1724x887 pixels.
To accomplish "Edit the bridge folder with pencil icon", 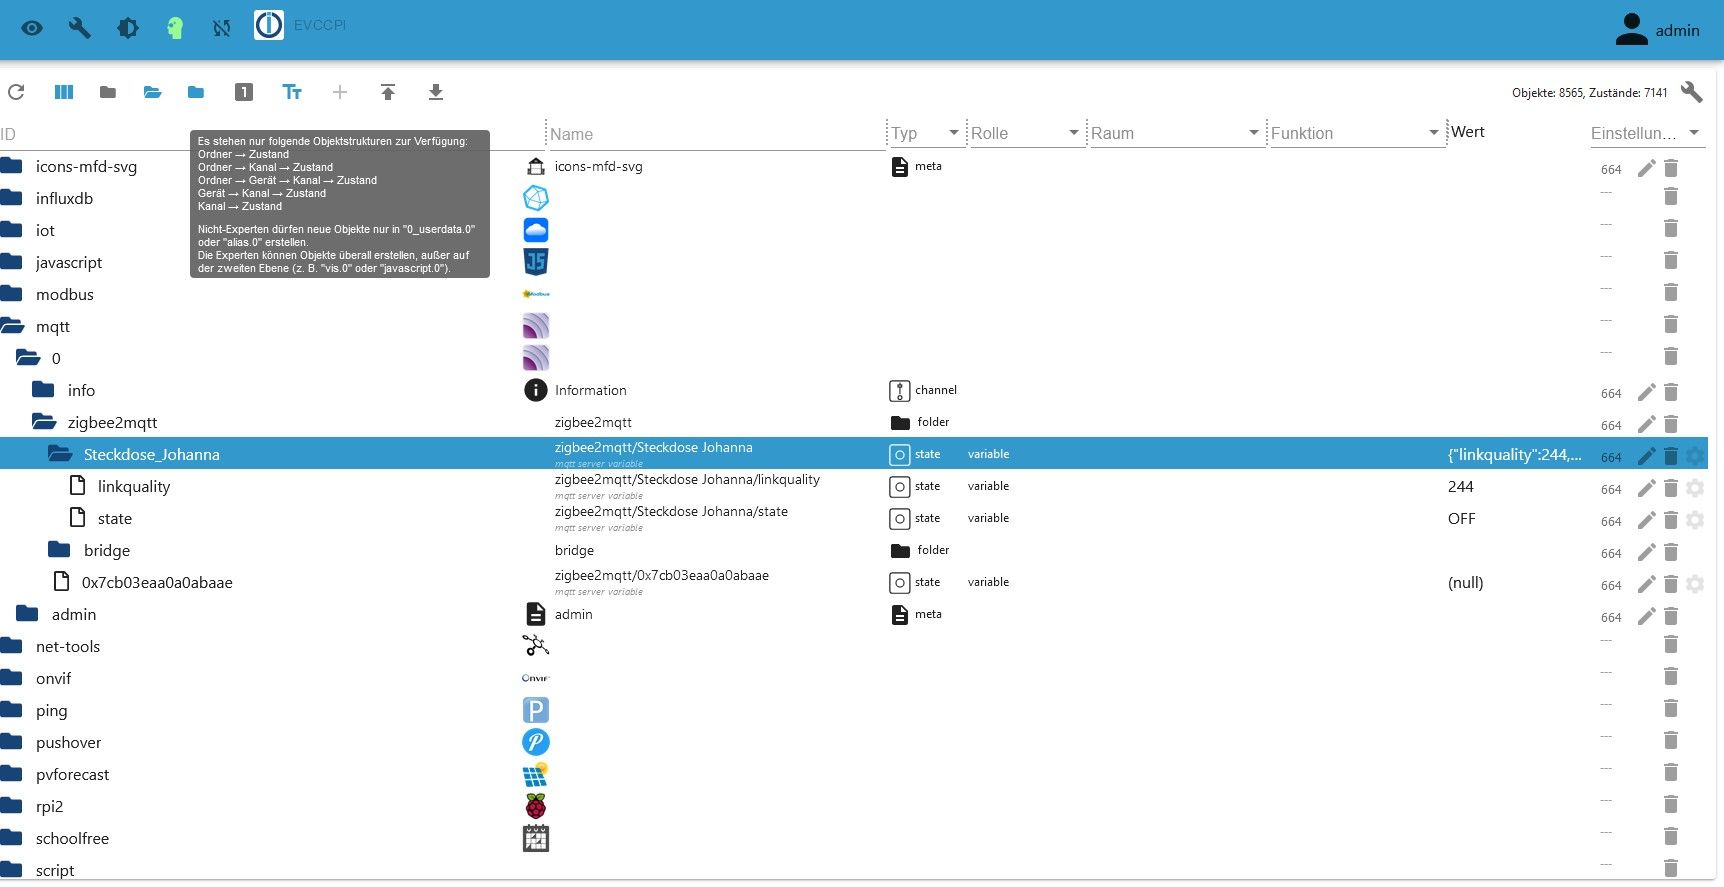I will coord(1646,552).
